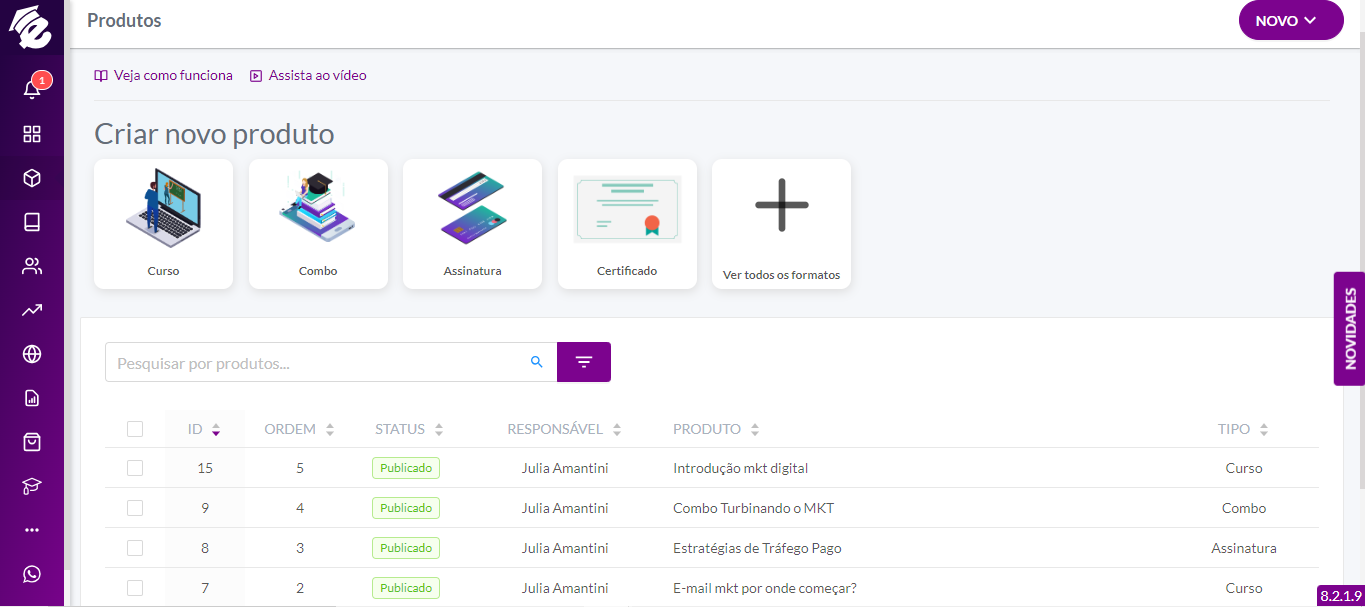1365x607 pixels.
Task: Toggle the select-all checkbox in table header
Action: 135,429
